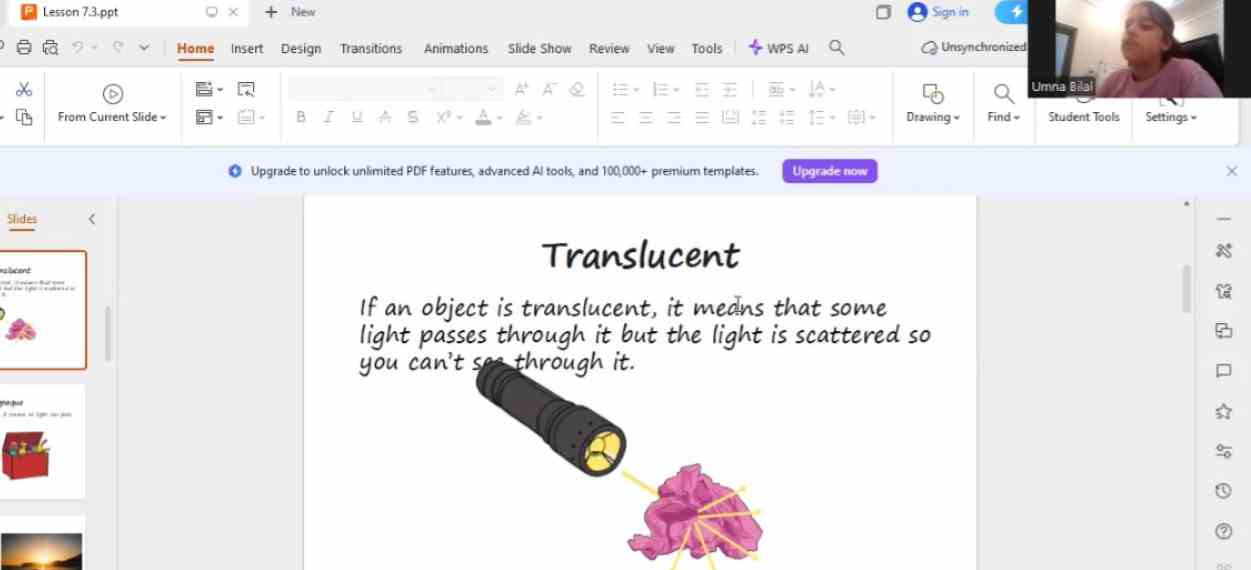This screenshot has height=570, width=1251.
Task: Click the help question mark in right sidebar
Action: point(1223,531)
